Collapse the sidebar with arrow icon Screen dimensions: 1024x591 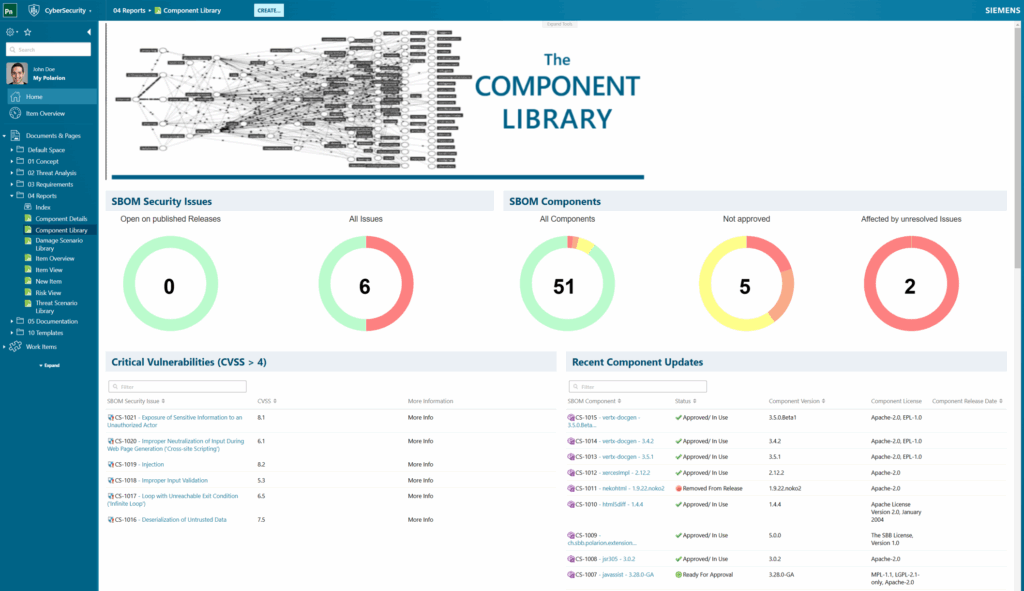coord(89,32)
